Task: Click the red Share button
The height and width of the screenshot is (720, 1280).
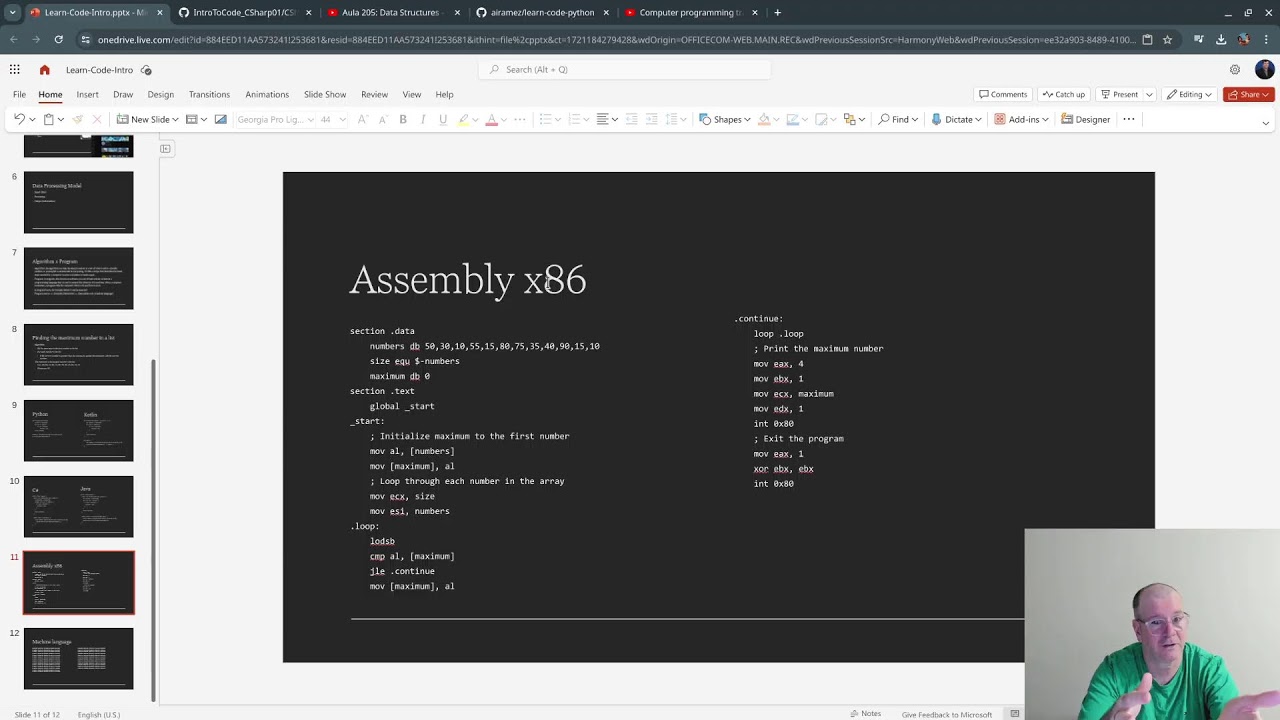Action: tap(1248, 94)
